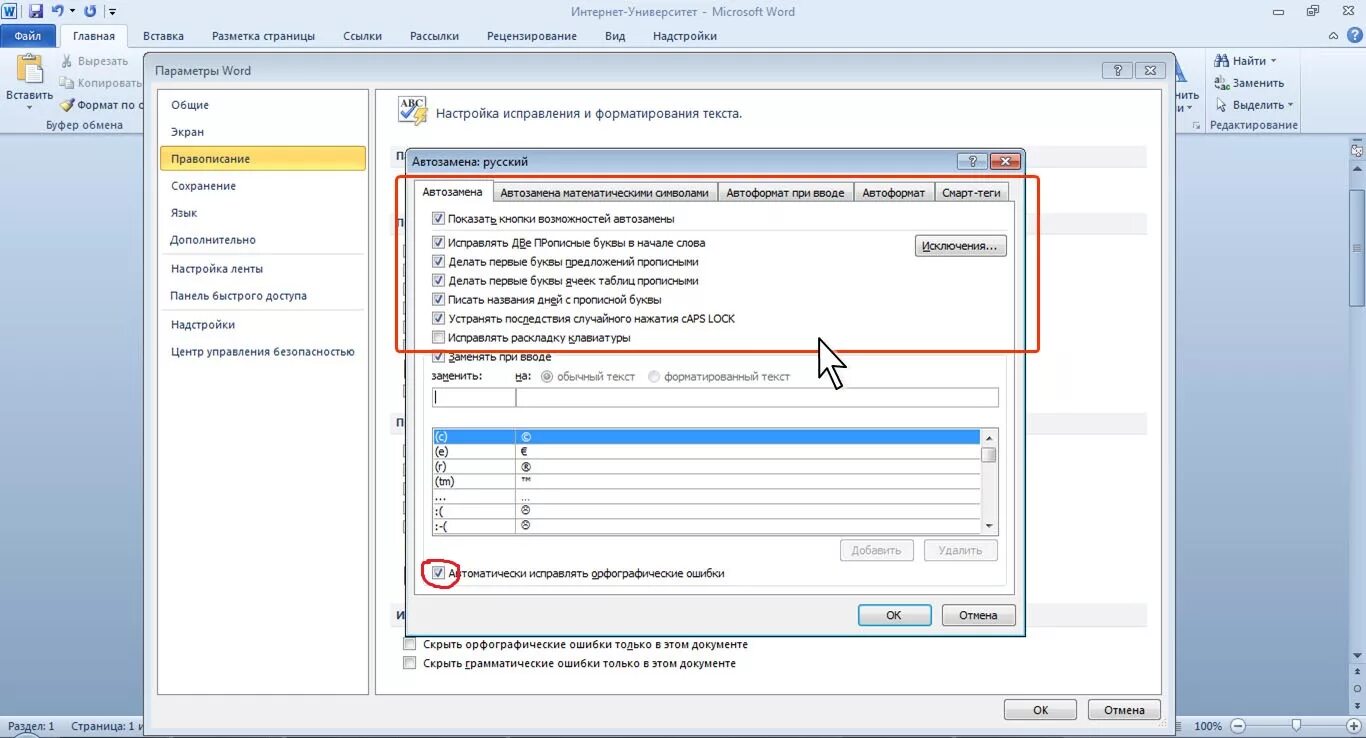Click the Заменить replace icon
The image size is (1366, 738).
[x=1222, y=83]
